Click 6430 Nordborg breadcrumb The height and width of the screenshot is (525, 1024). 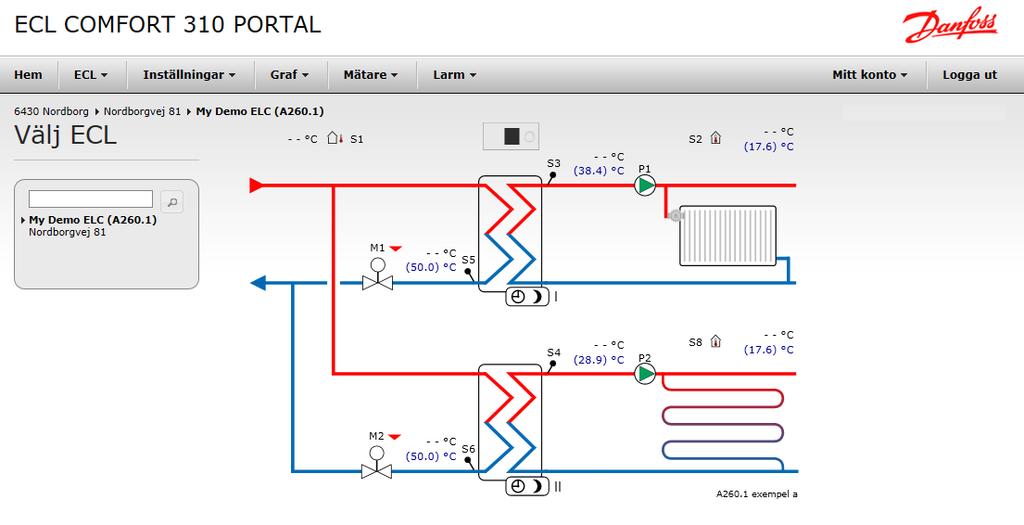tap(52, 112)
